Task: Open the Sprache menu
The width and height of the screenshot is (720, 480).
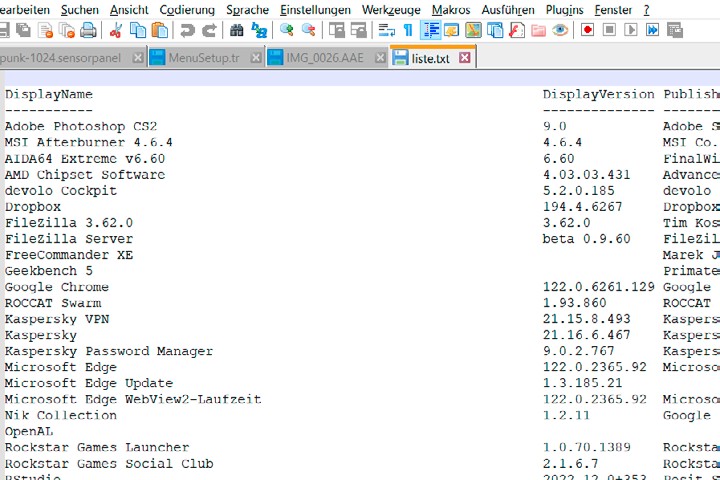Action: pyautogui.click(x=247, y=10)
